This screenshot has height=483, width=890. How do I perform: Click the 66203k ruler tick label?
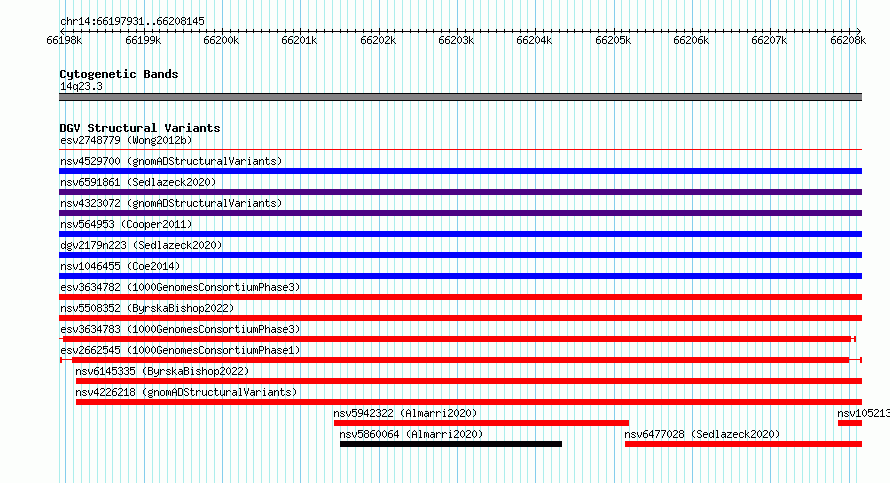point(456,40)
